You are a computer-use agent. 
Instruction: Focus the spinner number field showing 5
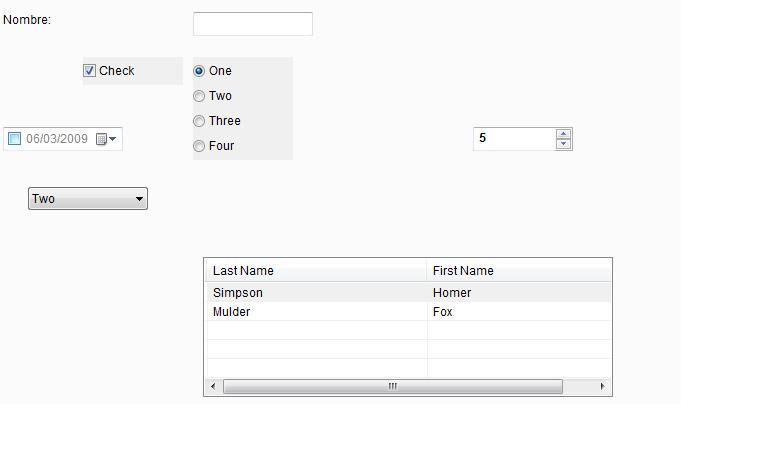pos(513,138)
